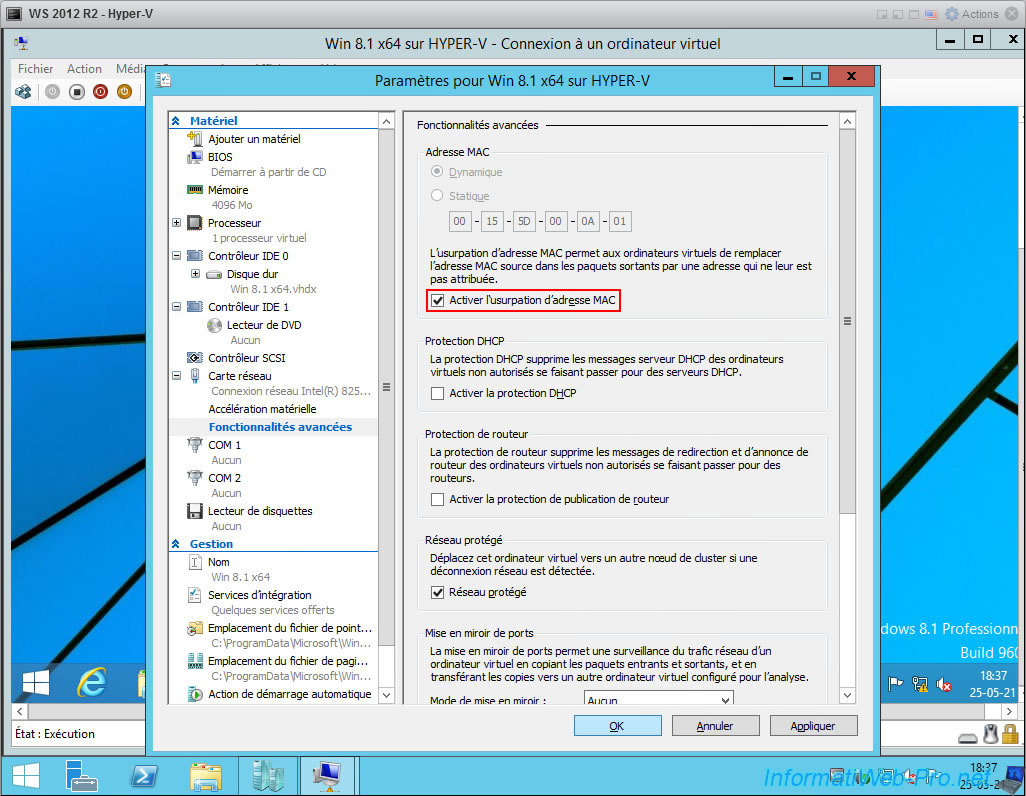Screen dimensions: 1026x796
Task: Collapse the Contrôleur IDE 0 node
Action: tap(177, 255)
